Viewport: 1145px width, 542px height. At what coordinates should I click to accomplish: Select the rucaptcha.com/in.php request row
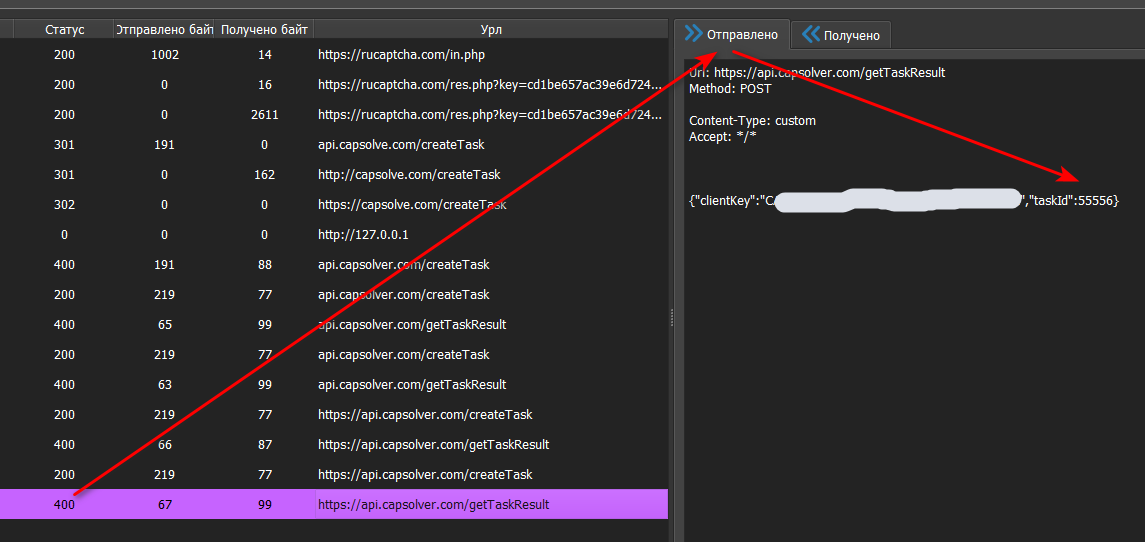click(x=401, y=55)
